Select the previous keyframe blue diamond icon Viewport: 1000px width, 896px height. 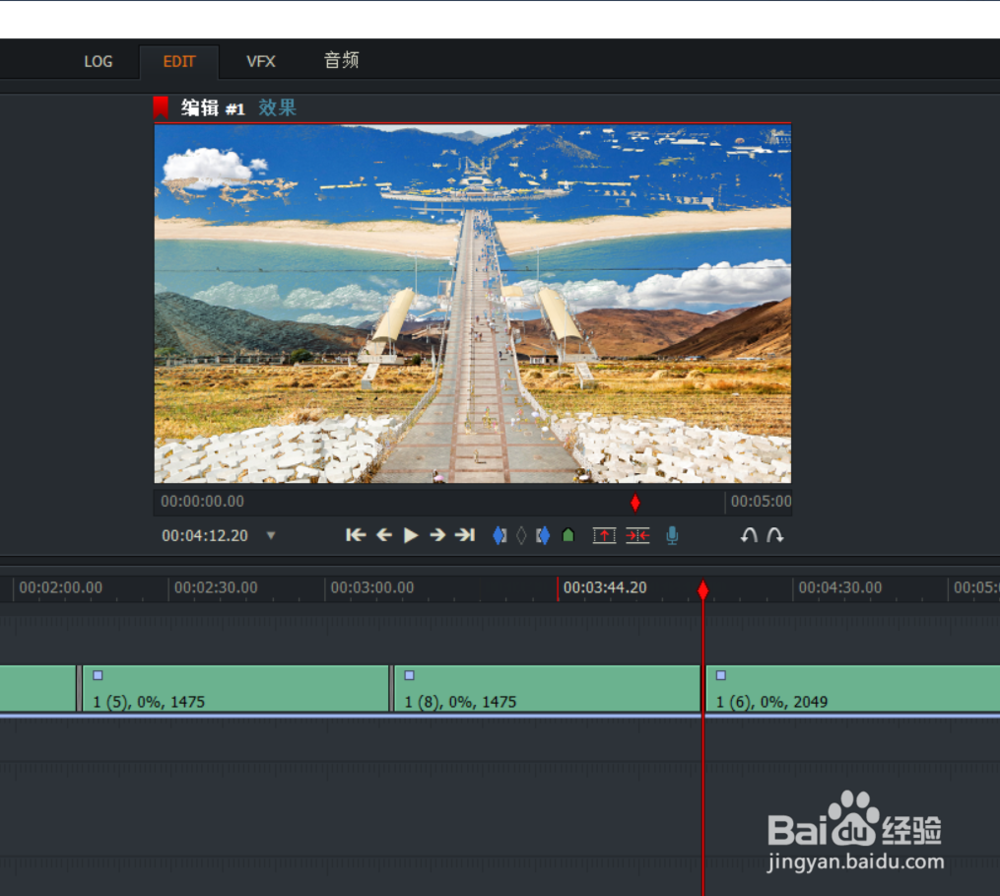[x=499, y=535]
